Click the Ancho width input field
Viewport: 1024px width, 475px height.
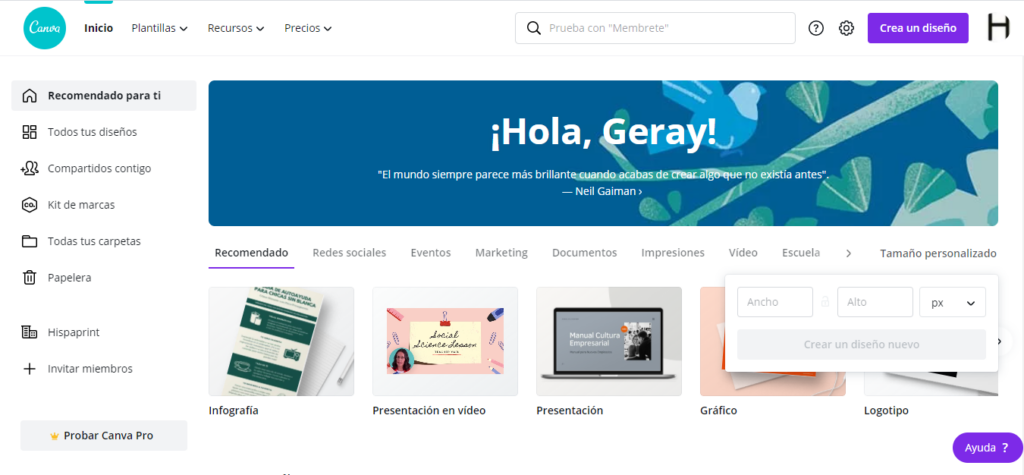(775, 302)
